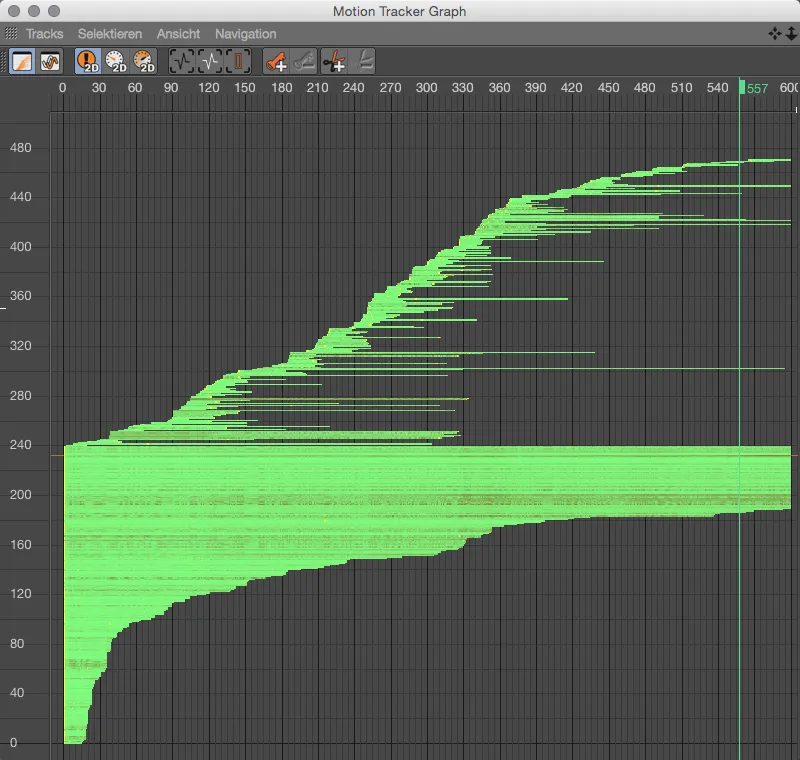Open the Navigation menu
This screenshot has height=760, width=800.
coord(245,34)
